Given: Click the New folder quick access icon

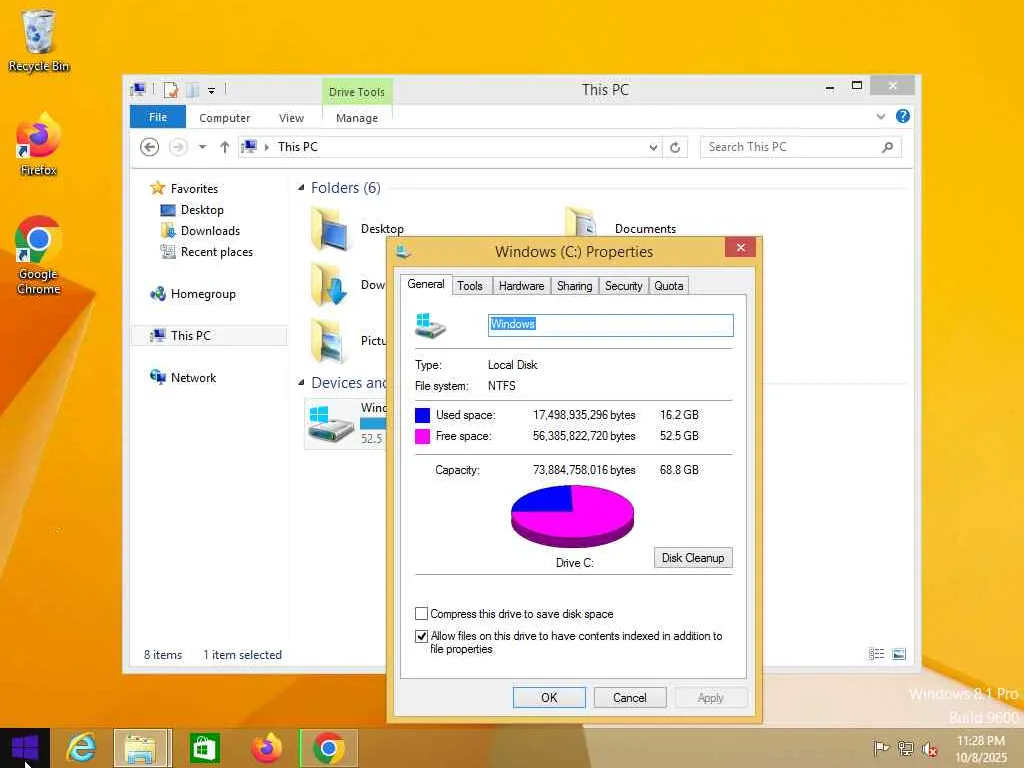Looking at the screenshot, I should pyautogui.click(x=192, y=89).
